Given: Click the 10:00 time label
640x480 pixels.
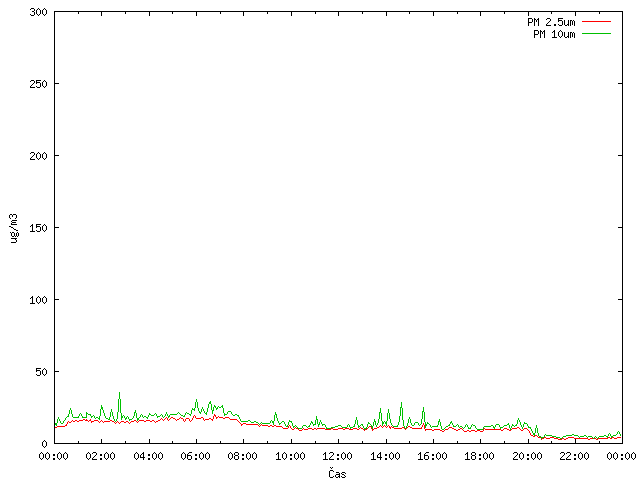Looking at the screenshot, I should (290, 456).
